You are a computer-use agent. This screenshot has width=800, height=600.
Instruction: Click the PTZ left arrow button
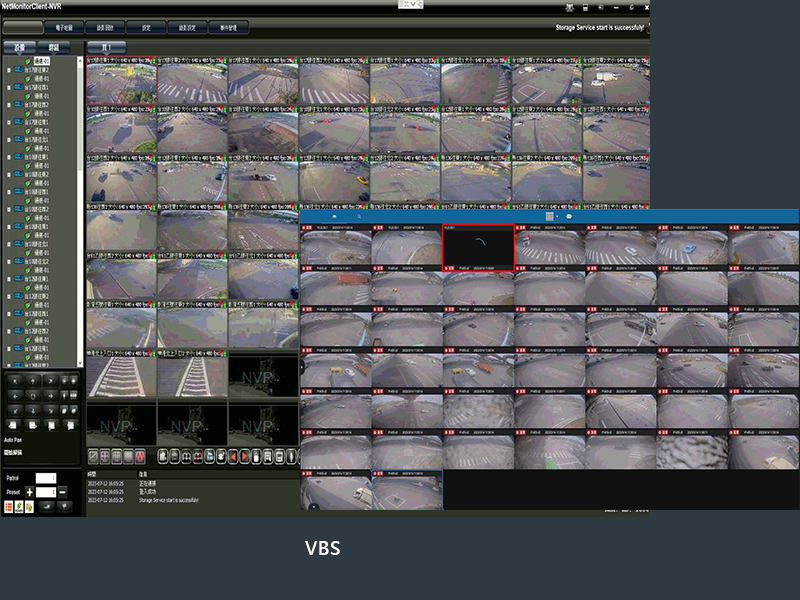[x=14, y=395]
